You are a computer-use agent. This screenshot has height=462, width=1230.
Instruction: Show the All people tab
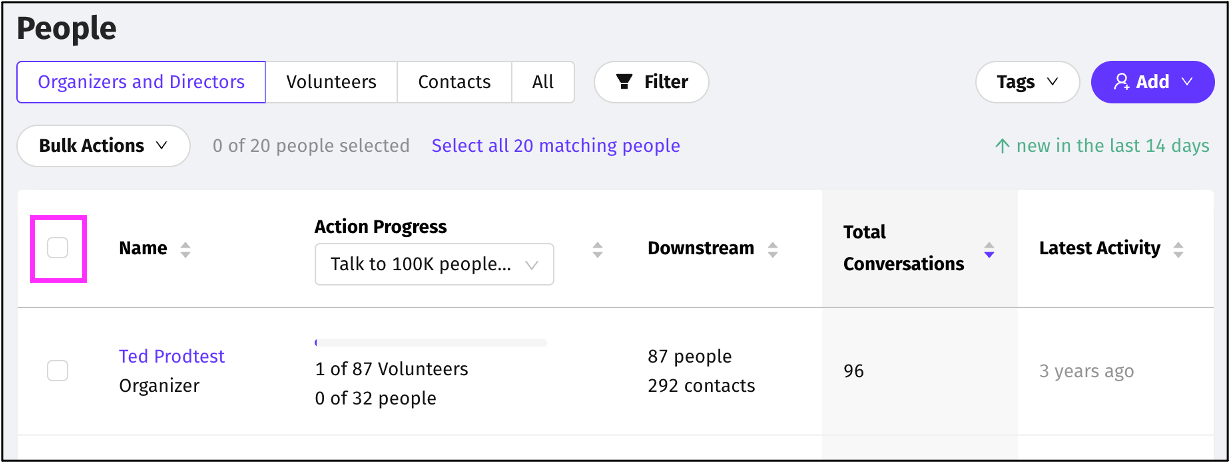pos(543,82)
